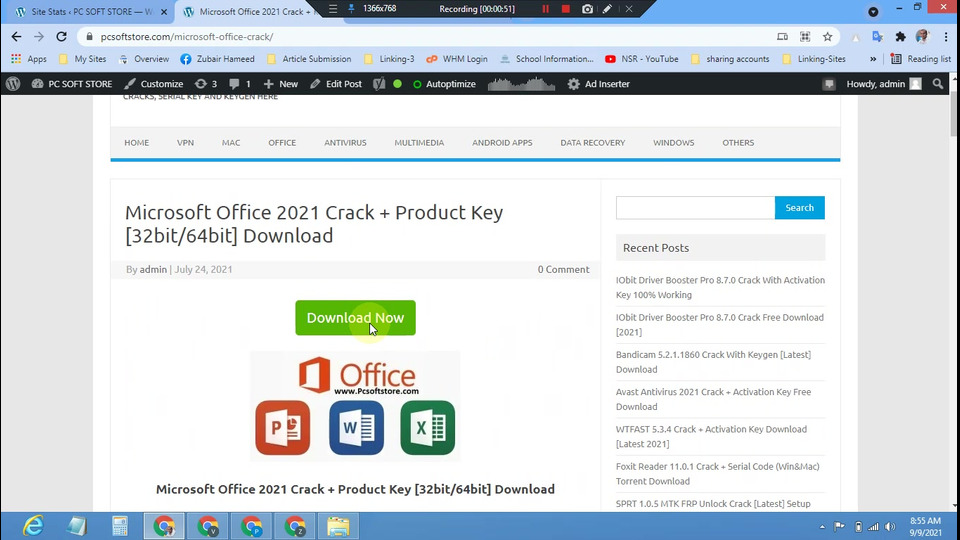Open Internet Explorer from the taskbar

coord(33,526)
